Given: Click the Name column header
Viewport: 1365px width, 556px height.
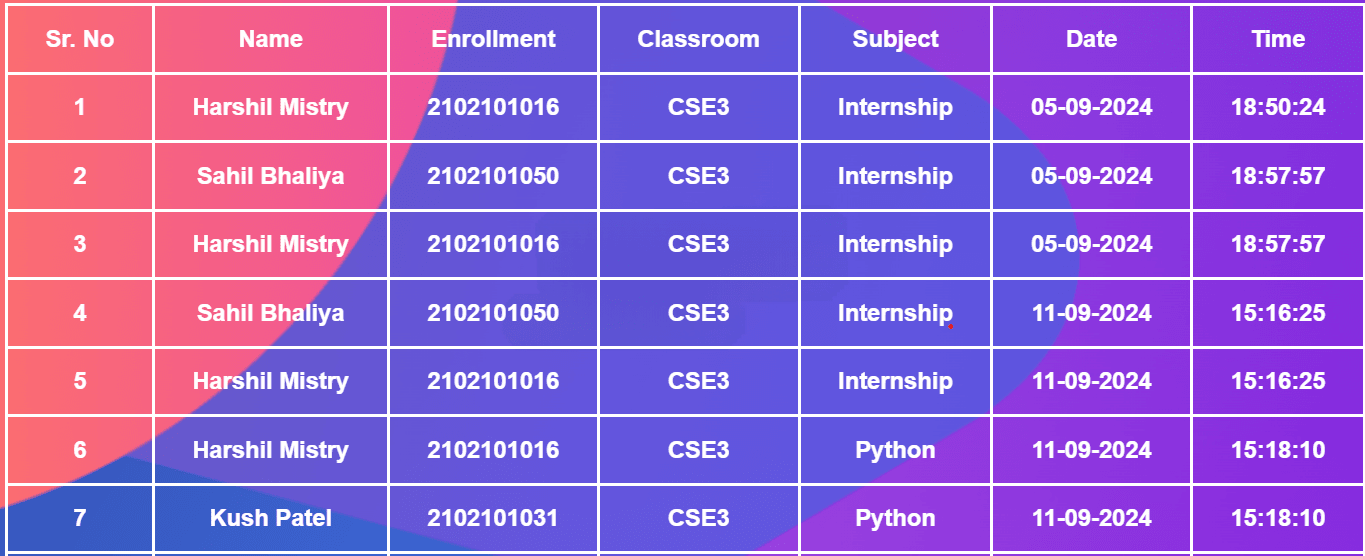Looking at the screenshot, I should click(271, 39).
